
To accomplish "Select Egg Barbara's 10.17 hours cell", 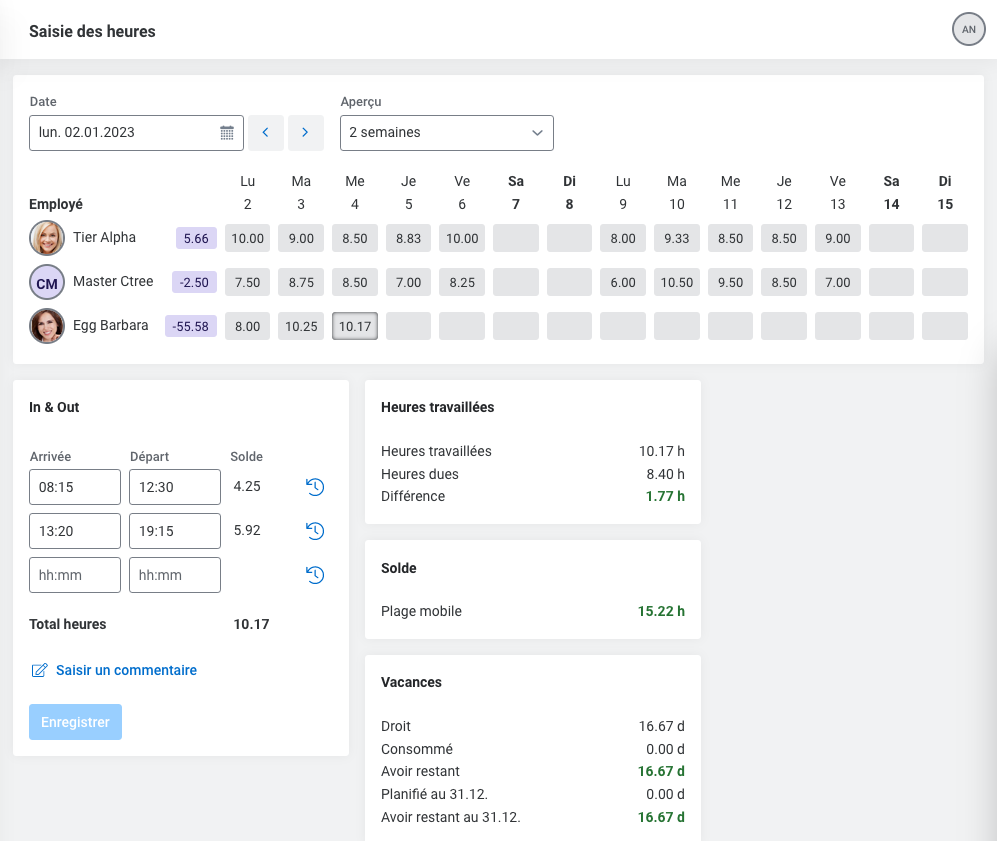I will coord(354,326).
